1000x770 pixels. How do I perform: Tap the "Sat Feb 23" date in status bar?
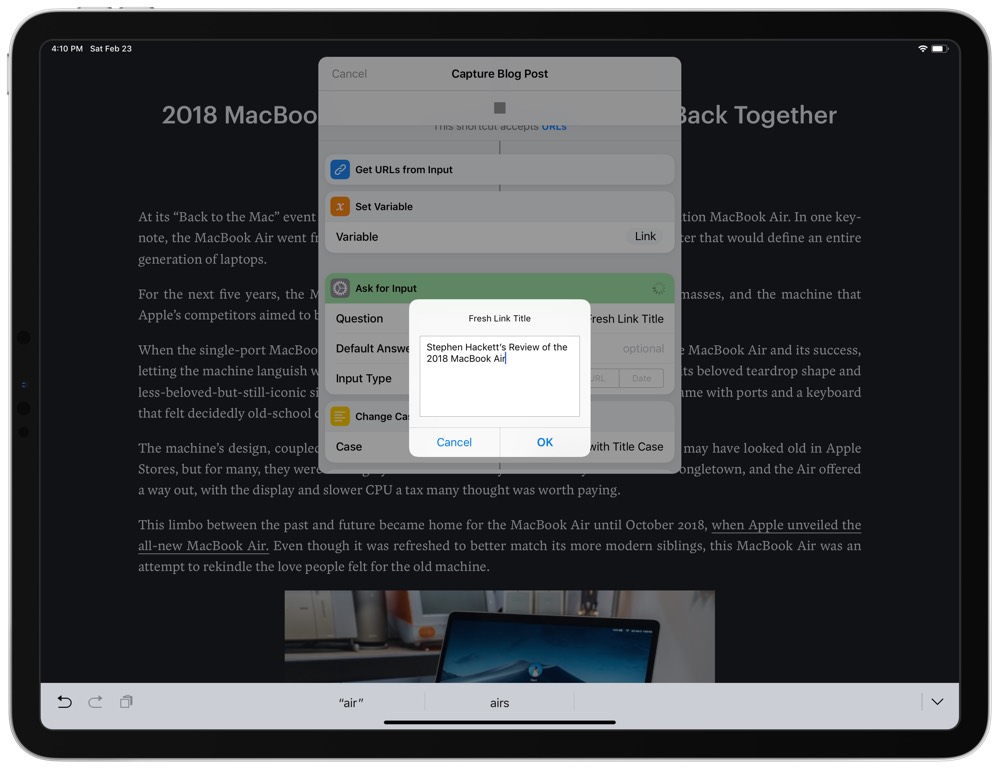tap(111, 48)
